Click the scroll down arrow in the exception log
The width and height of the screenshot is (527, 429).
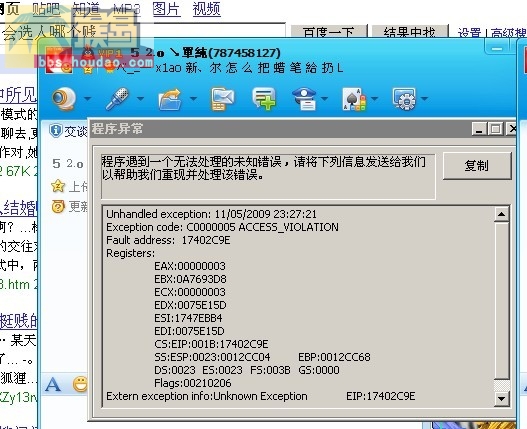tap(501, 399)
